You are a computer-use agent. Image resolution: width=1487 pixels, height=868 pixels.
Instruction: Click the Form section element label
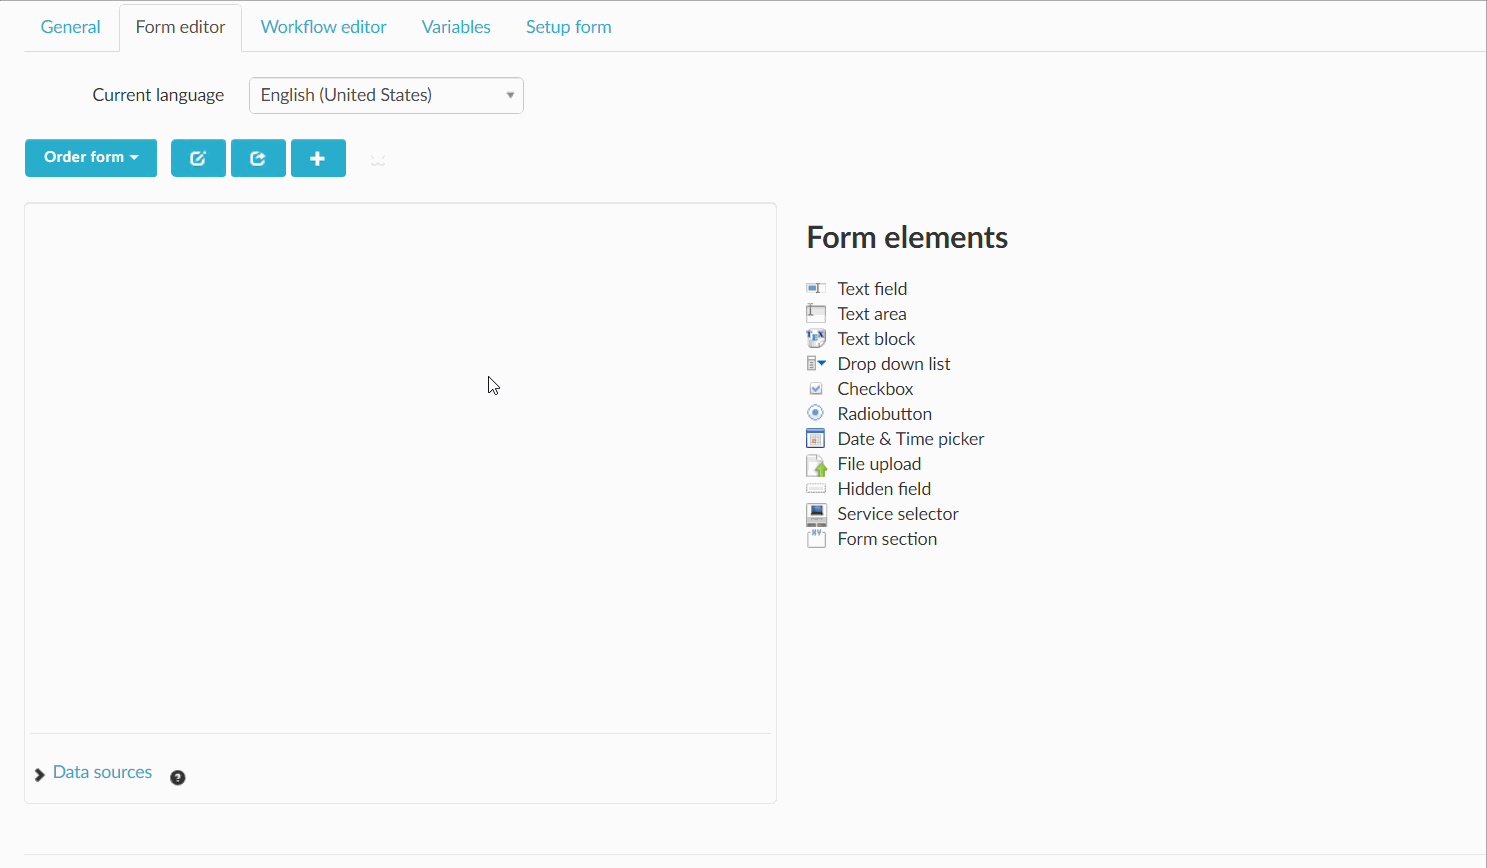tap(887, 539)
